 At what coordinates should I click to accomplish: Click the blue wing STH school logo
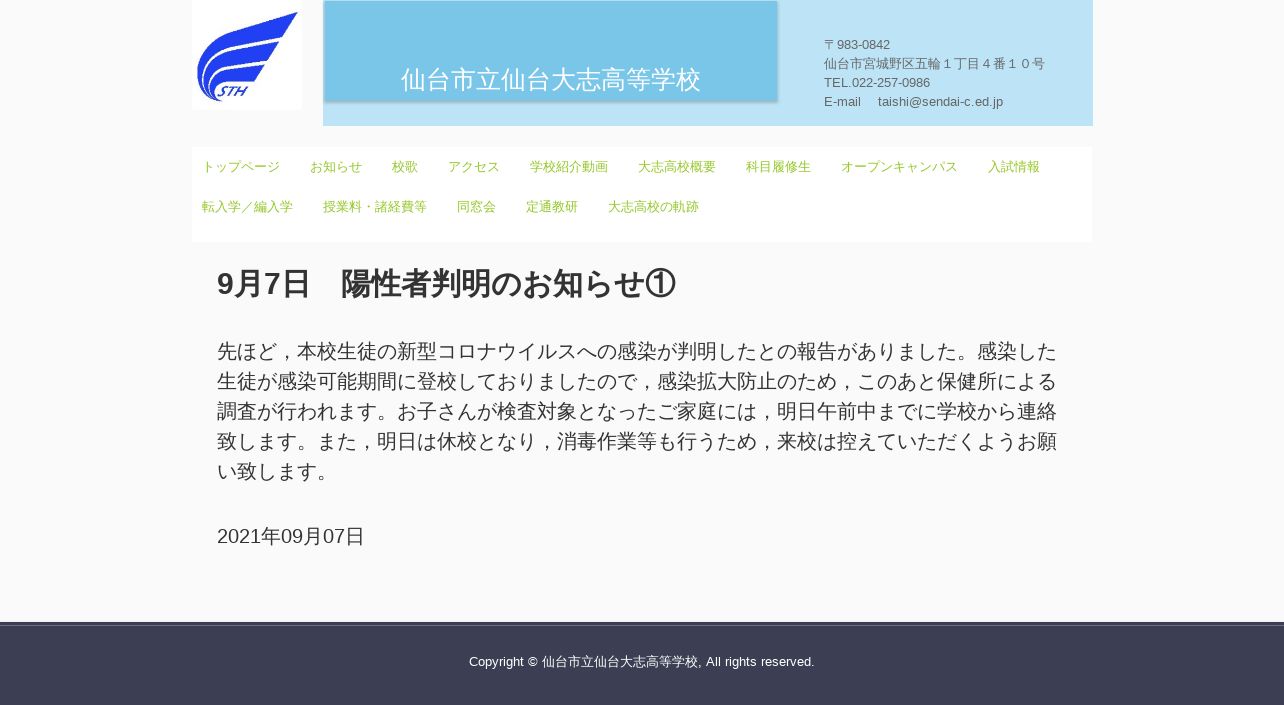click(247, 55)
